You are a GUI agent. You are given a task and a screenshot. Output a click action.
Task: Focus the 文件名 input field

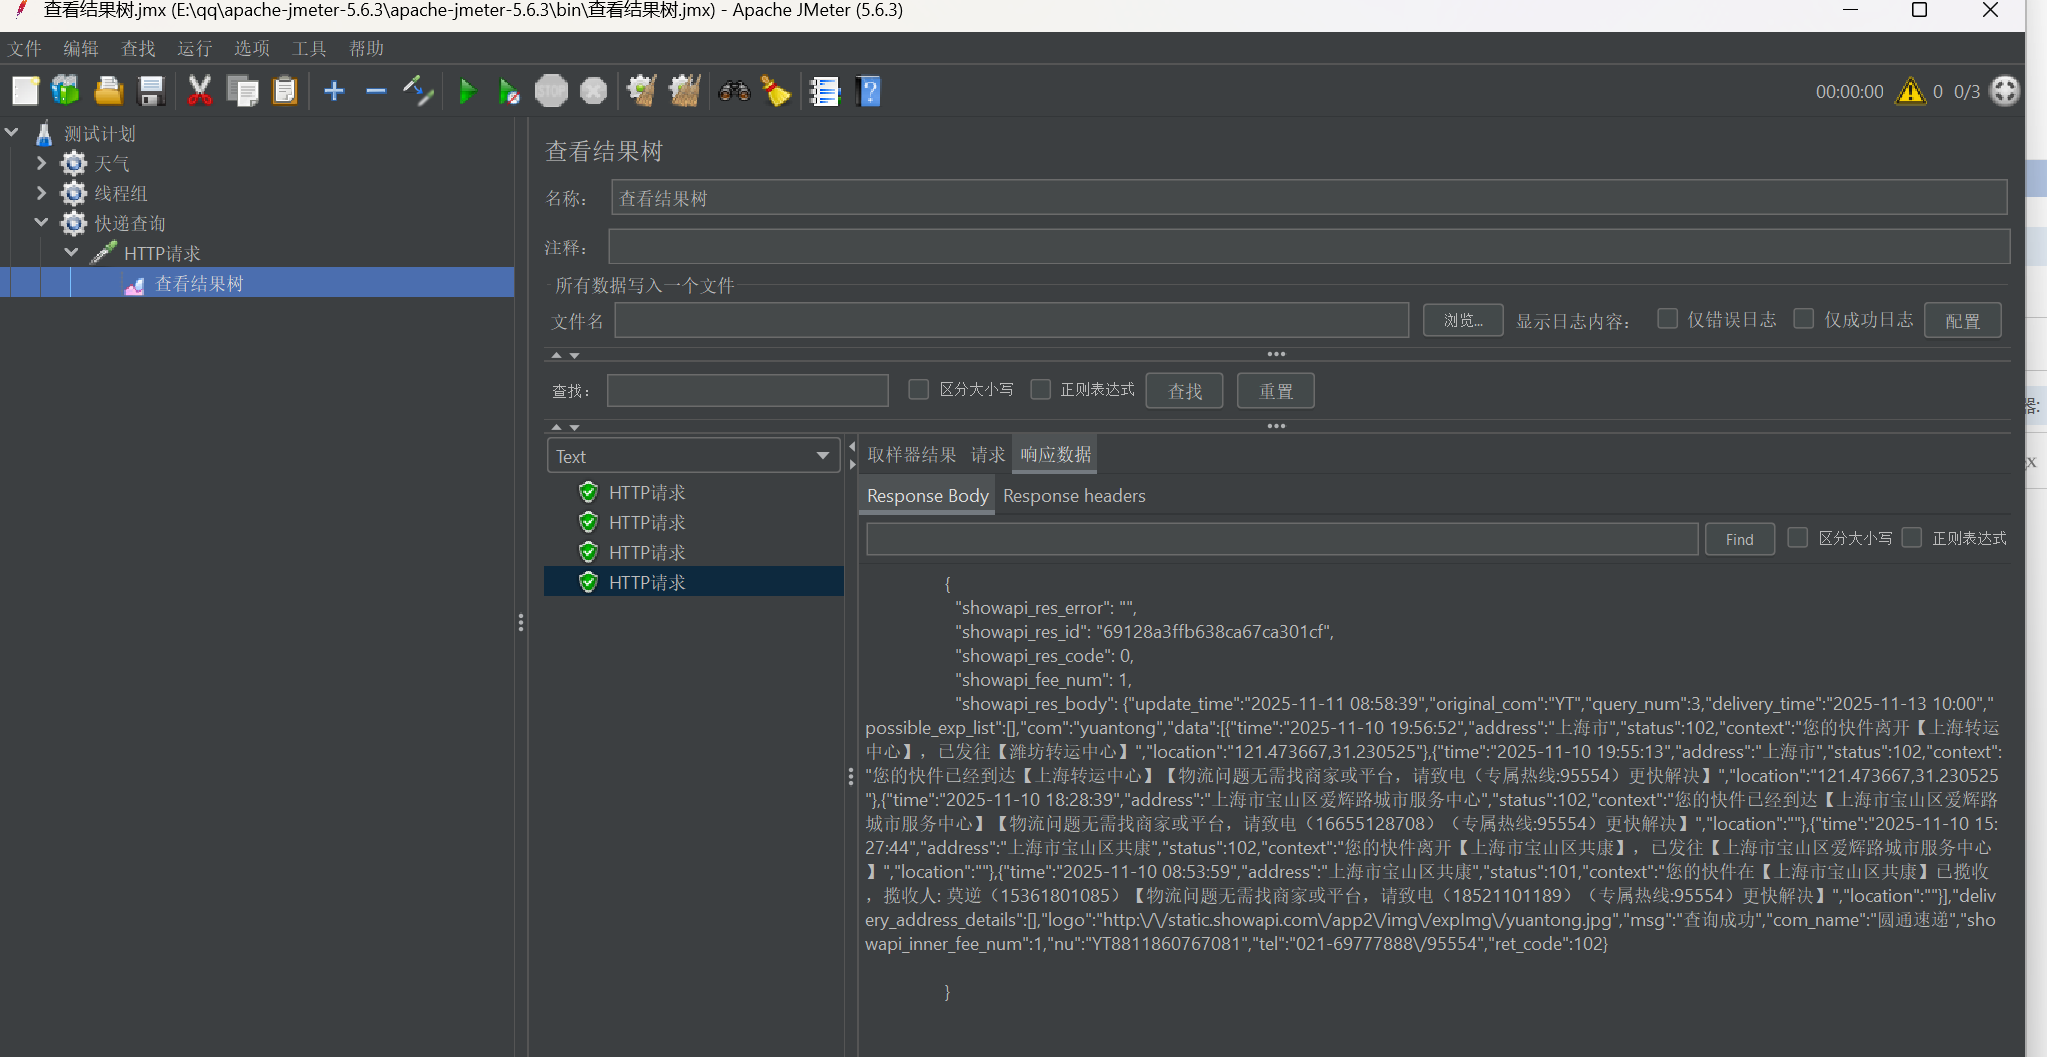1011,320
